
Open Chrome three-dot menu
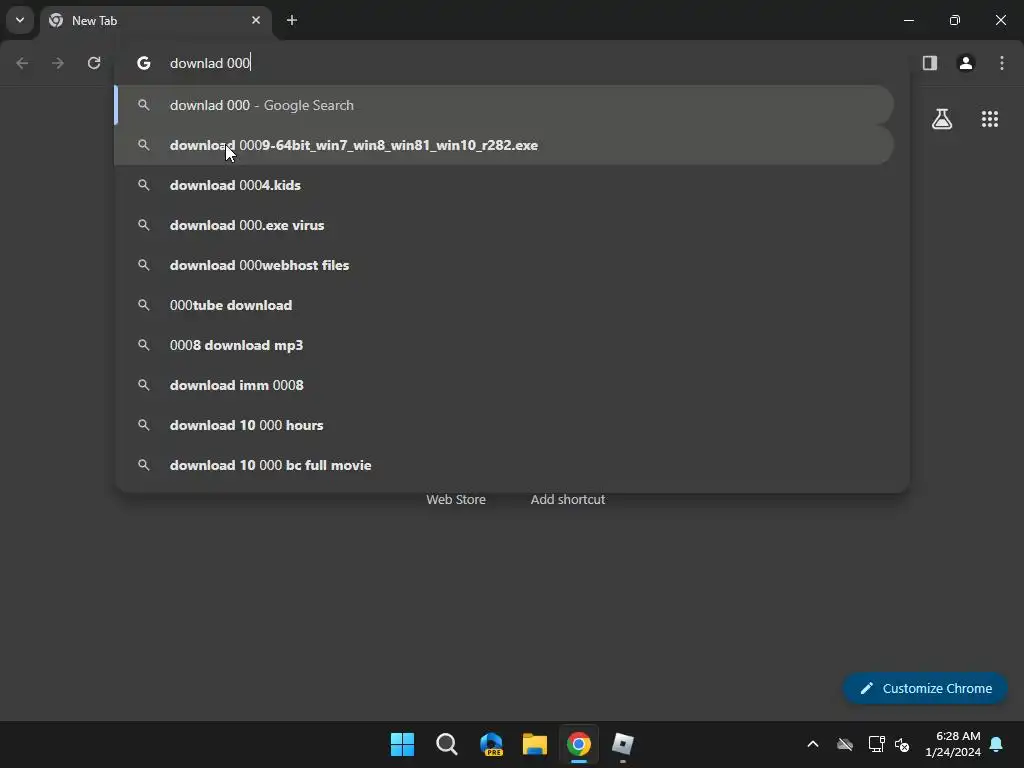click(1002, 63)
